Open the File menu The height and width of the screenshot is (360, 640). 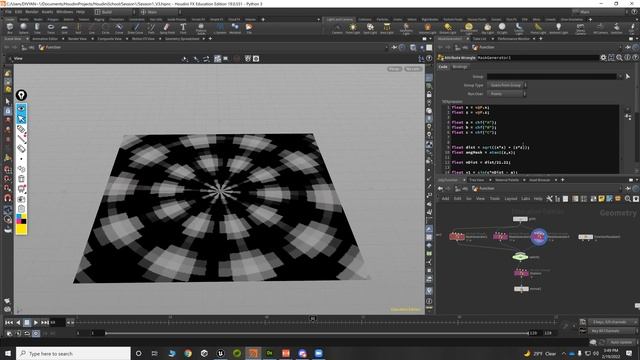tap(8, 12)
